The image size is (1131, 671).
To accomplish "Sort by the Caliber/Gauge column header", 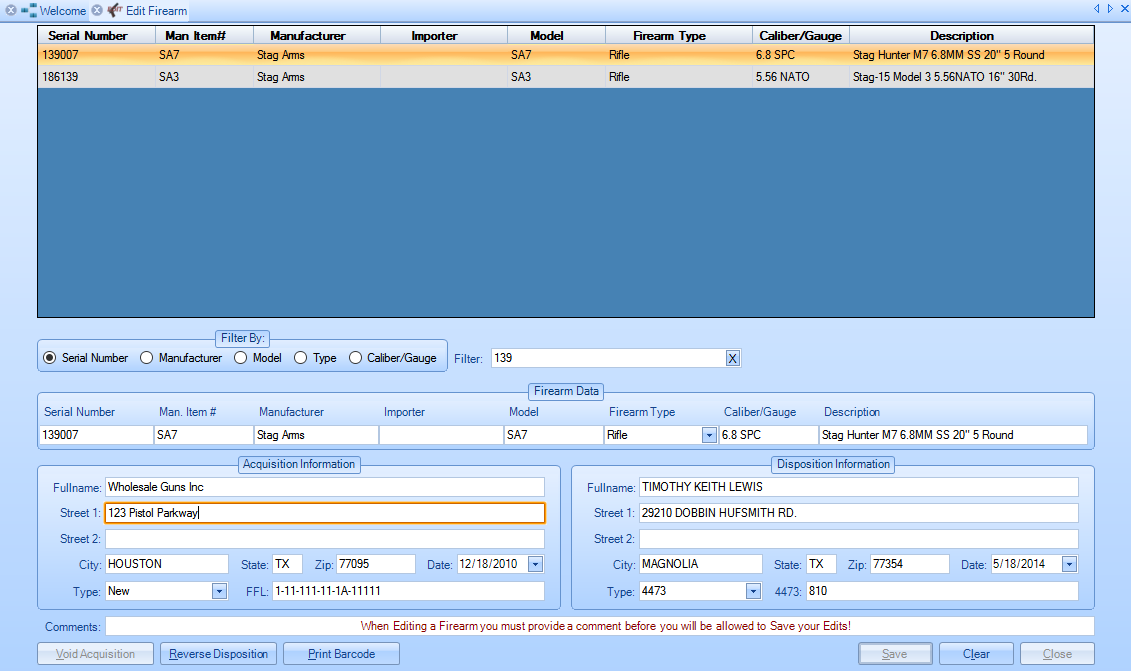I will (x=801, y=35).
